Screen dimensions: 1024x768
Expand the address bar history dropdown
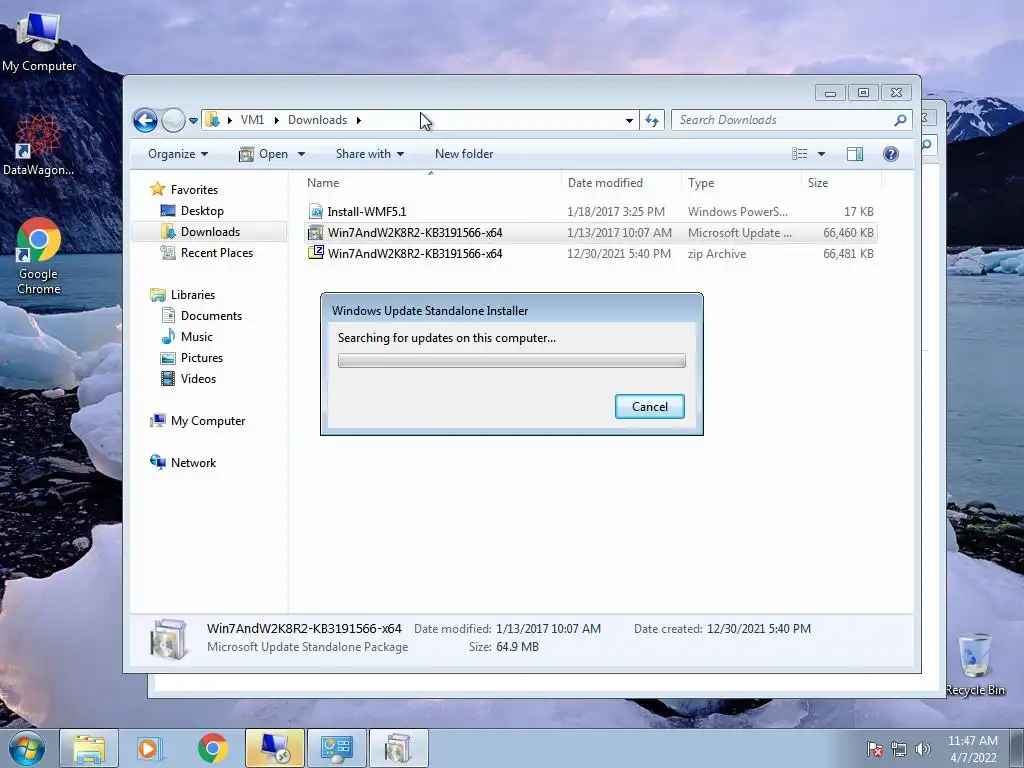629,120
